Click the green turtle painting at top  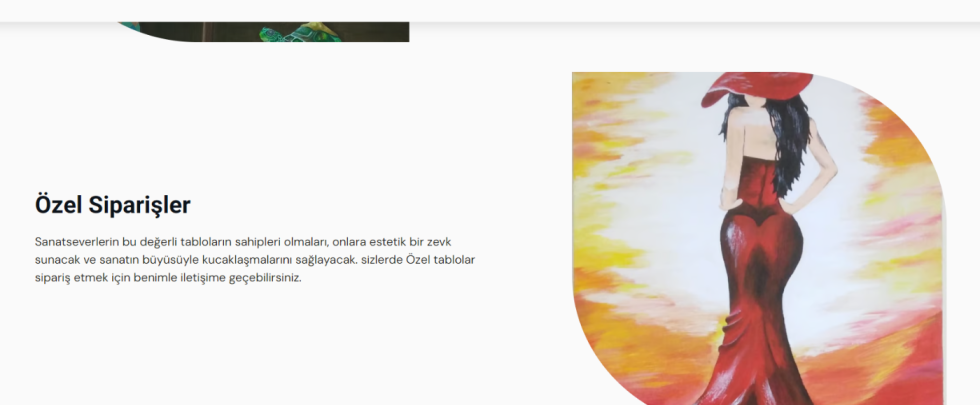(262, 32)
